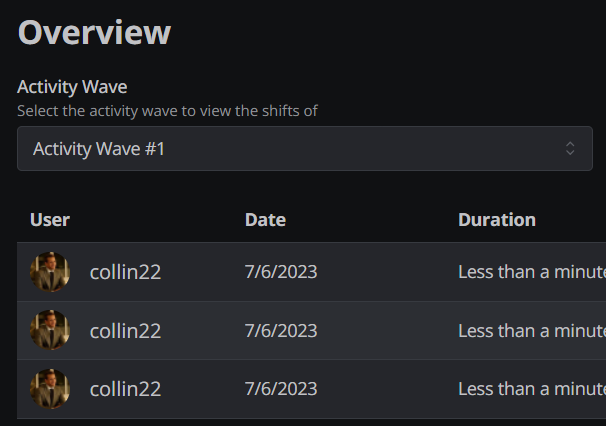Click the Activity Wave field label

click(x=72, y=87)
